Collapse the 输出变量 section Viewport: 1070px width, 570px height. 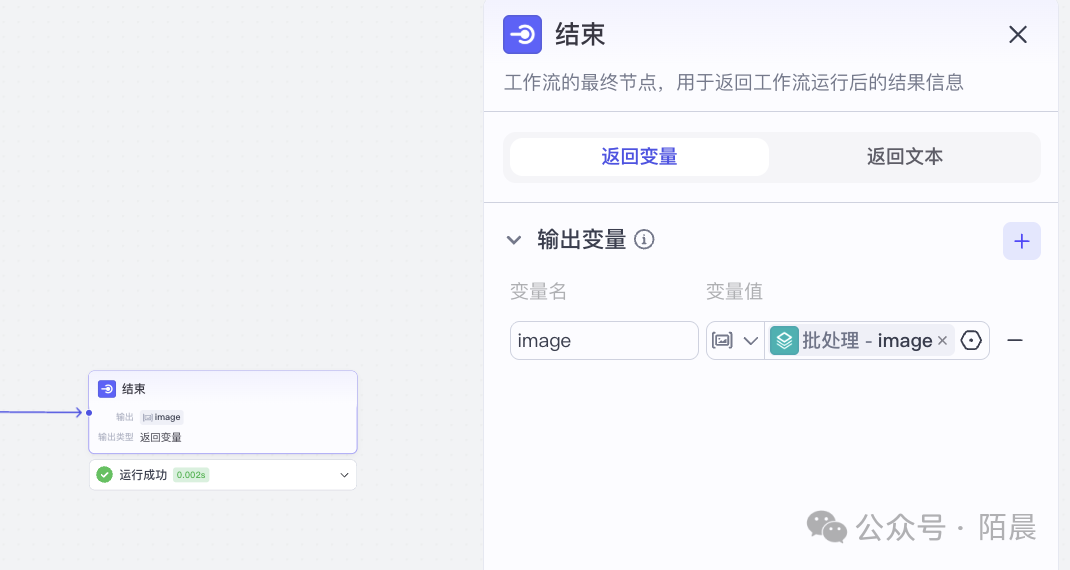point(514,240)
